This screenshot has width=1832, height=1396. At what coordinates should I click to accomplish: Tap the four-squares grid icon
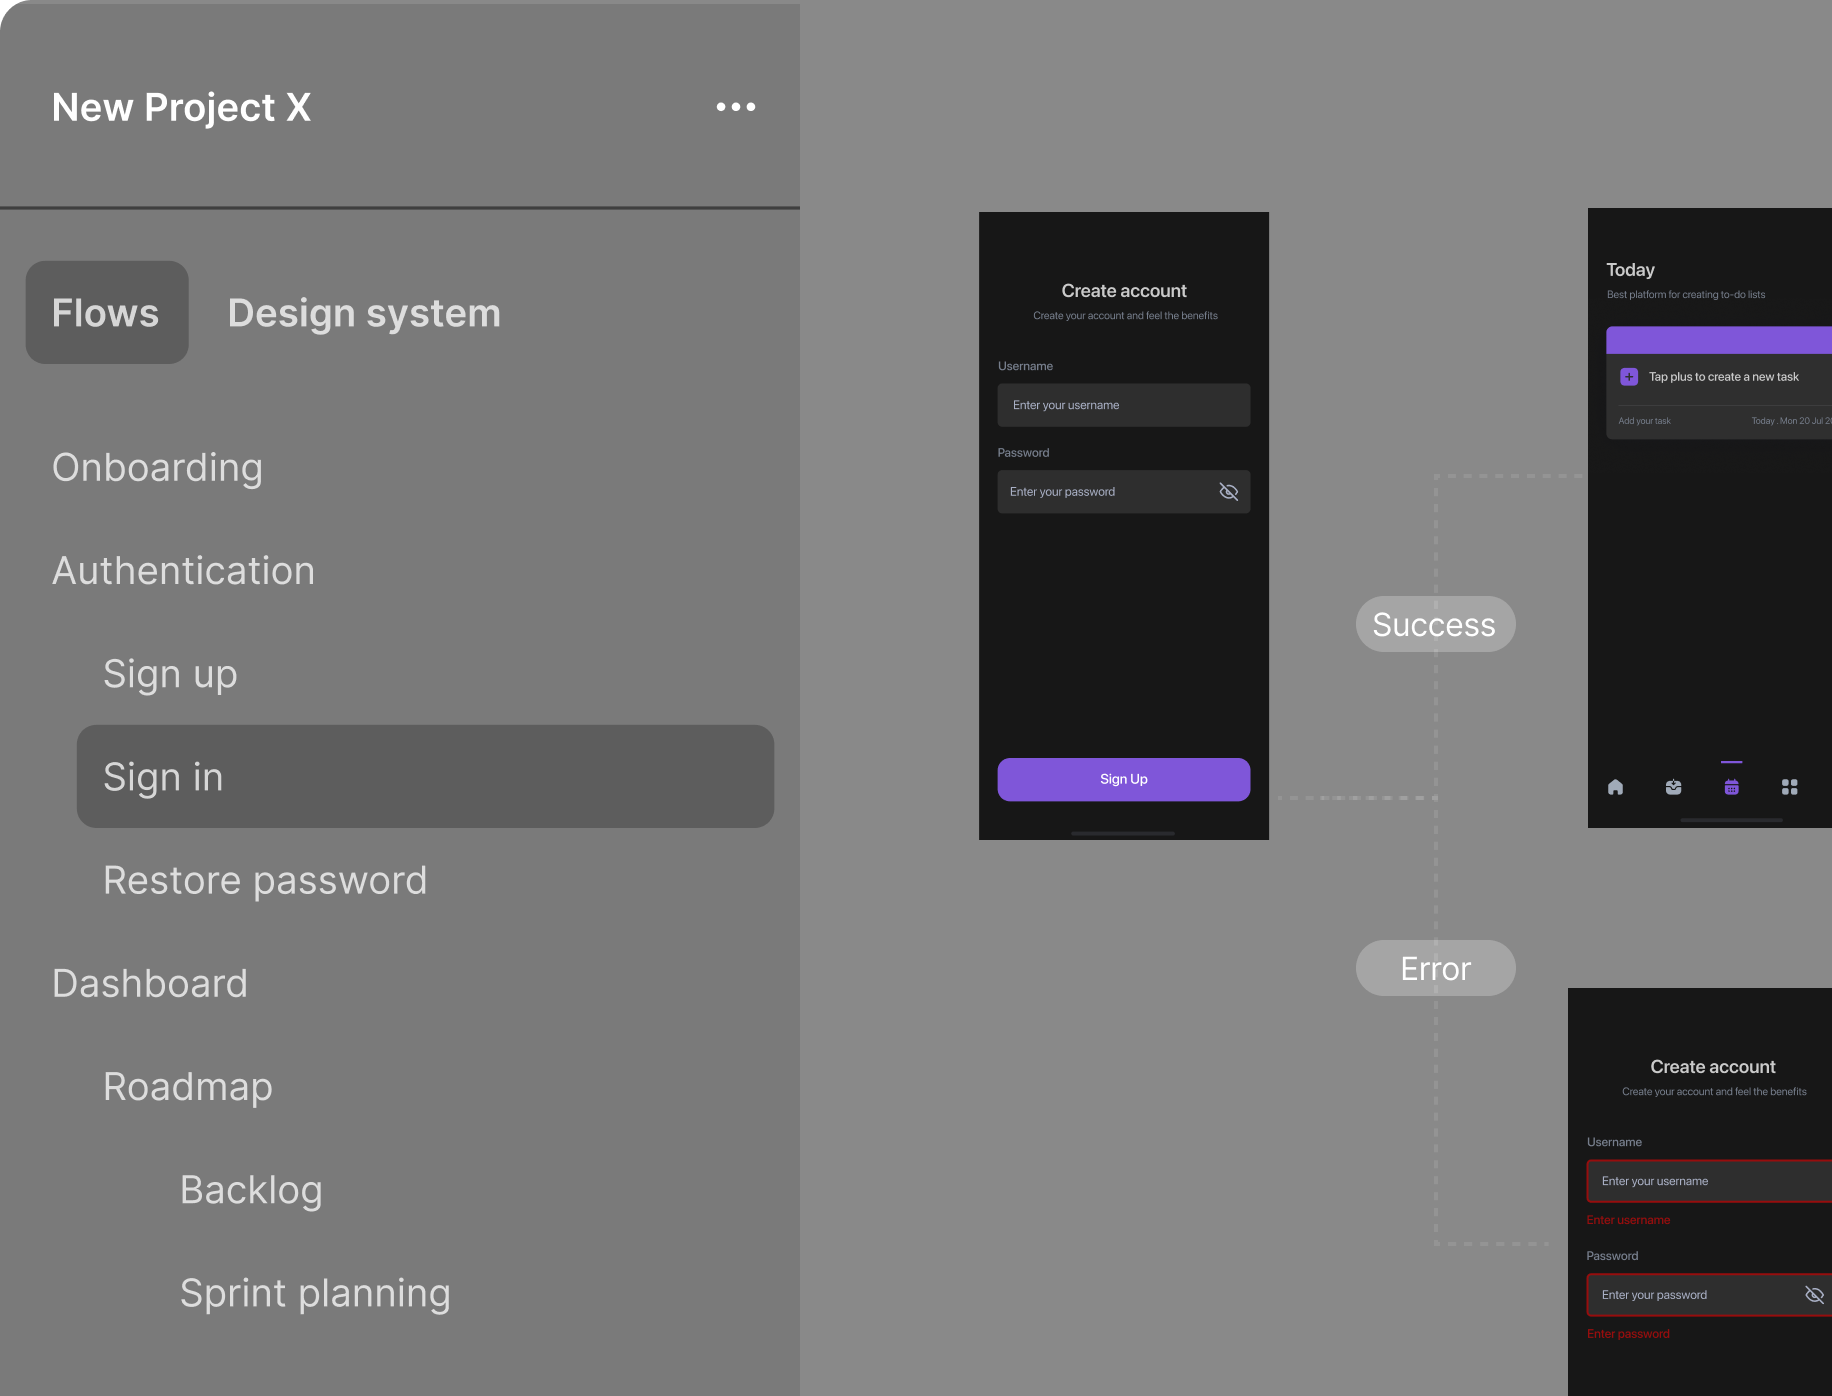tap(1789, 787)
